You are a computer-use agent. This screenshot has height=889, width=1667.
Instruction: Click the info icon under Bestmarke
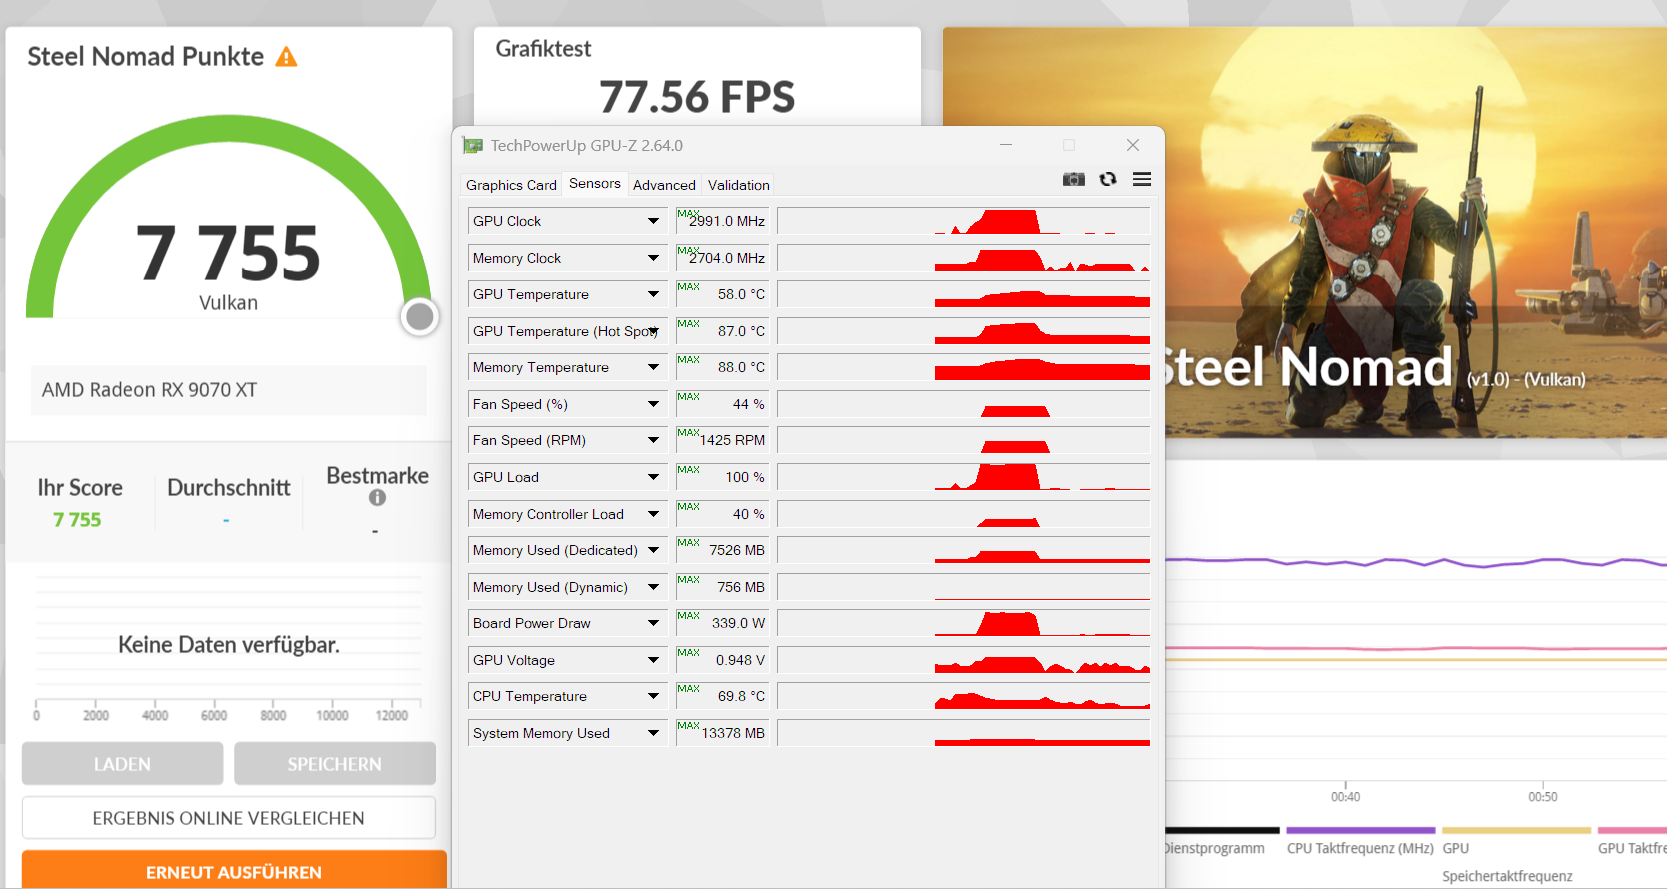(377, 497)
